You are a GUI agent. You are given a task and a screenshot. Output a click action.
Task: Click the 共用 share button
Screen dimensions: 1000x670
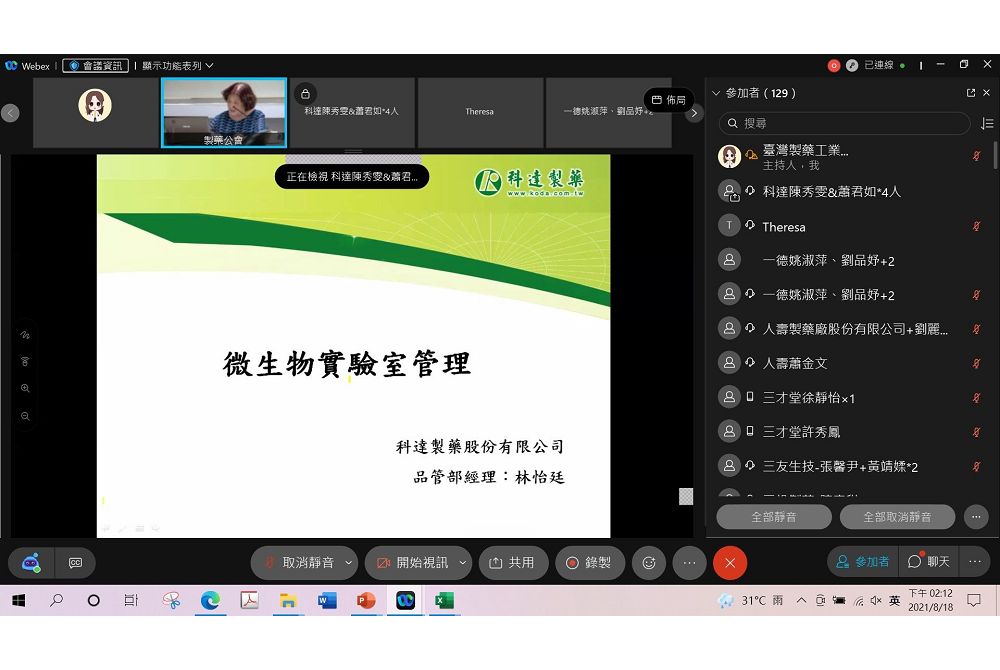tap(513, 563)
